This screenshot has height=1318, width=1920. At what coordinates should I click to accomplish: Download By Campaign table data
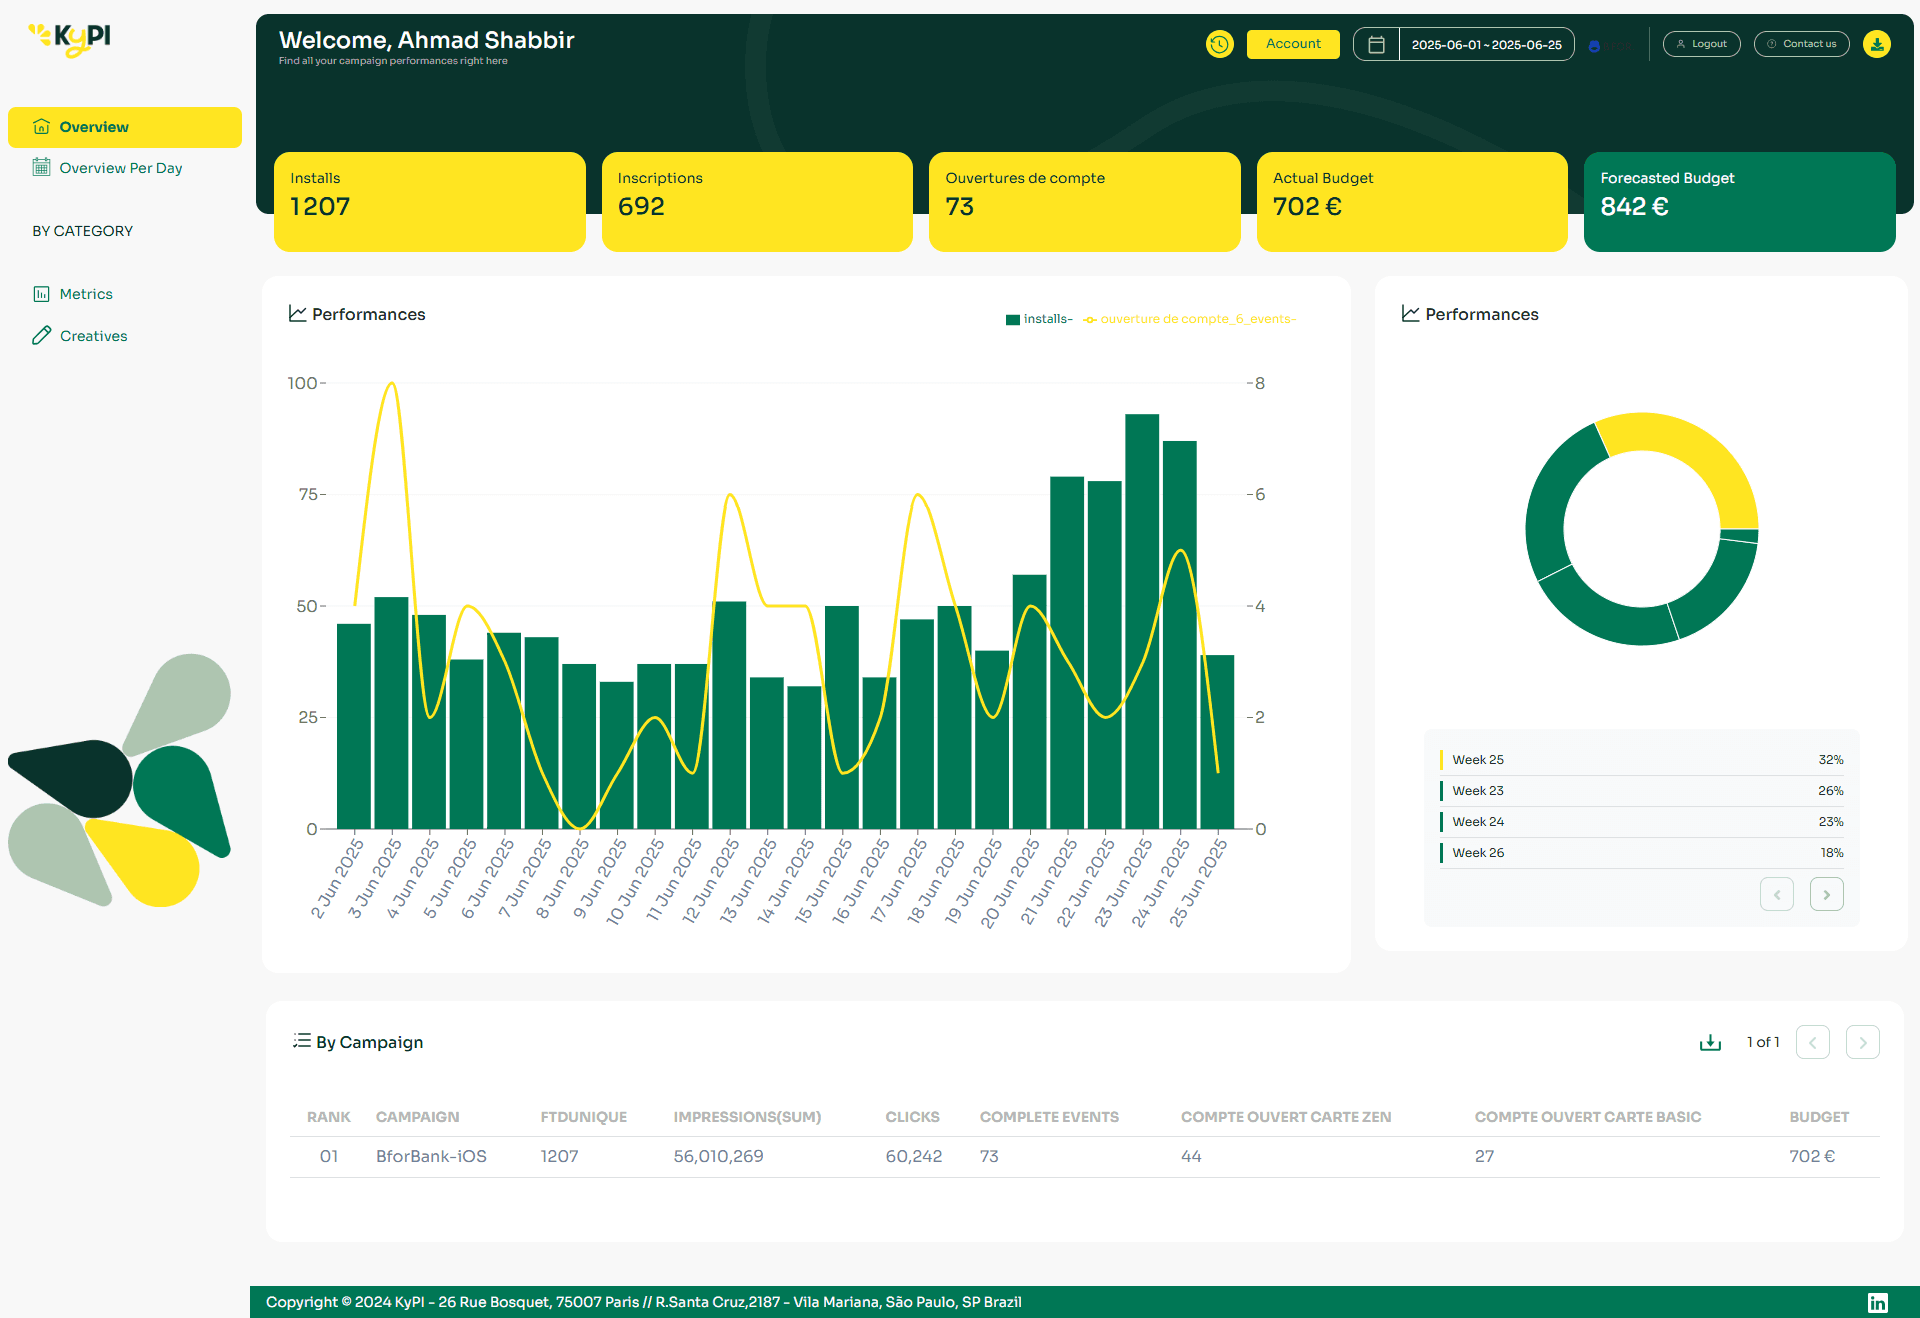[x=1710, y=1042]
